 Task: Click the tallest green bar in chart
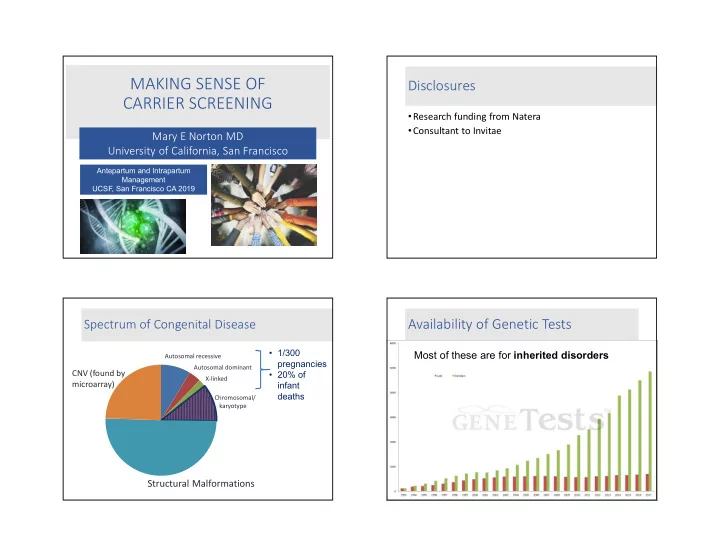tap(650, 431)
